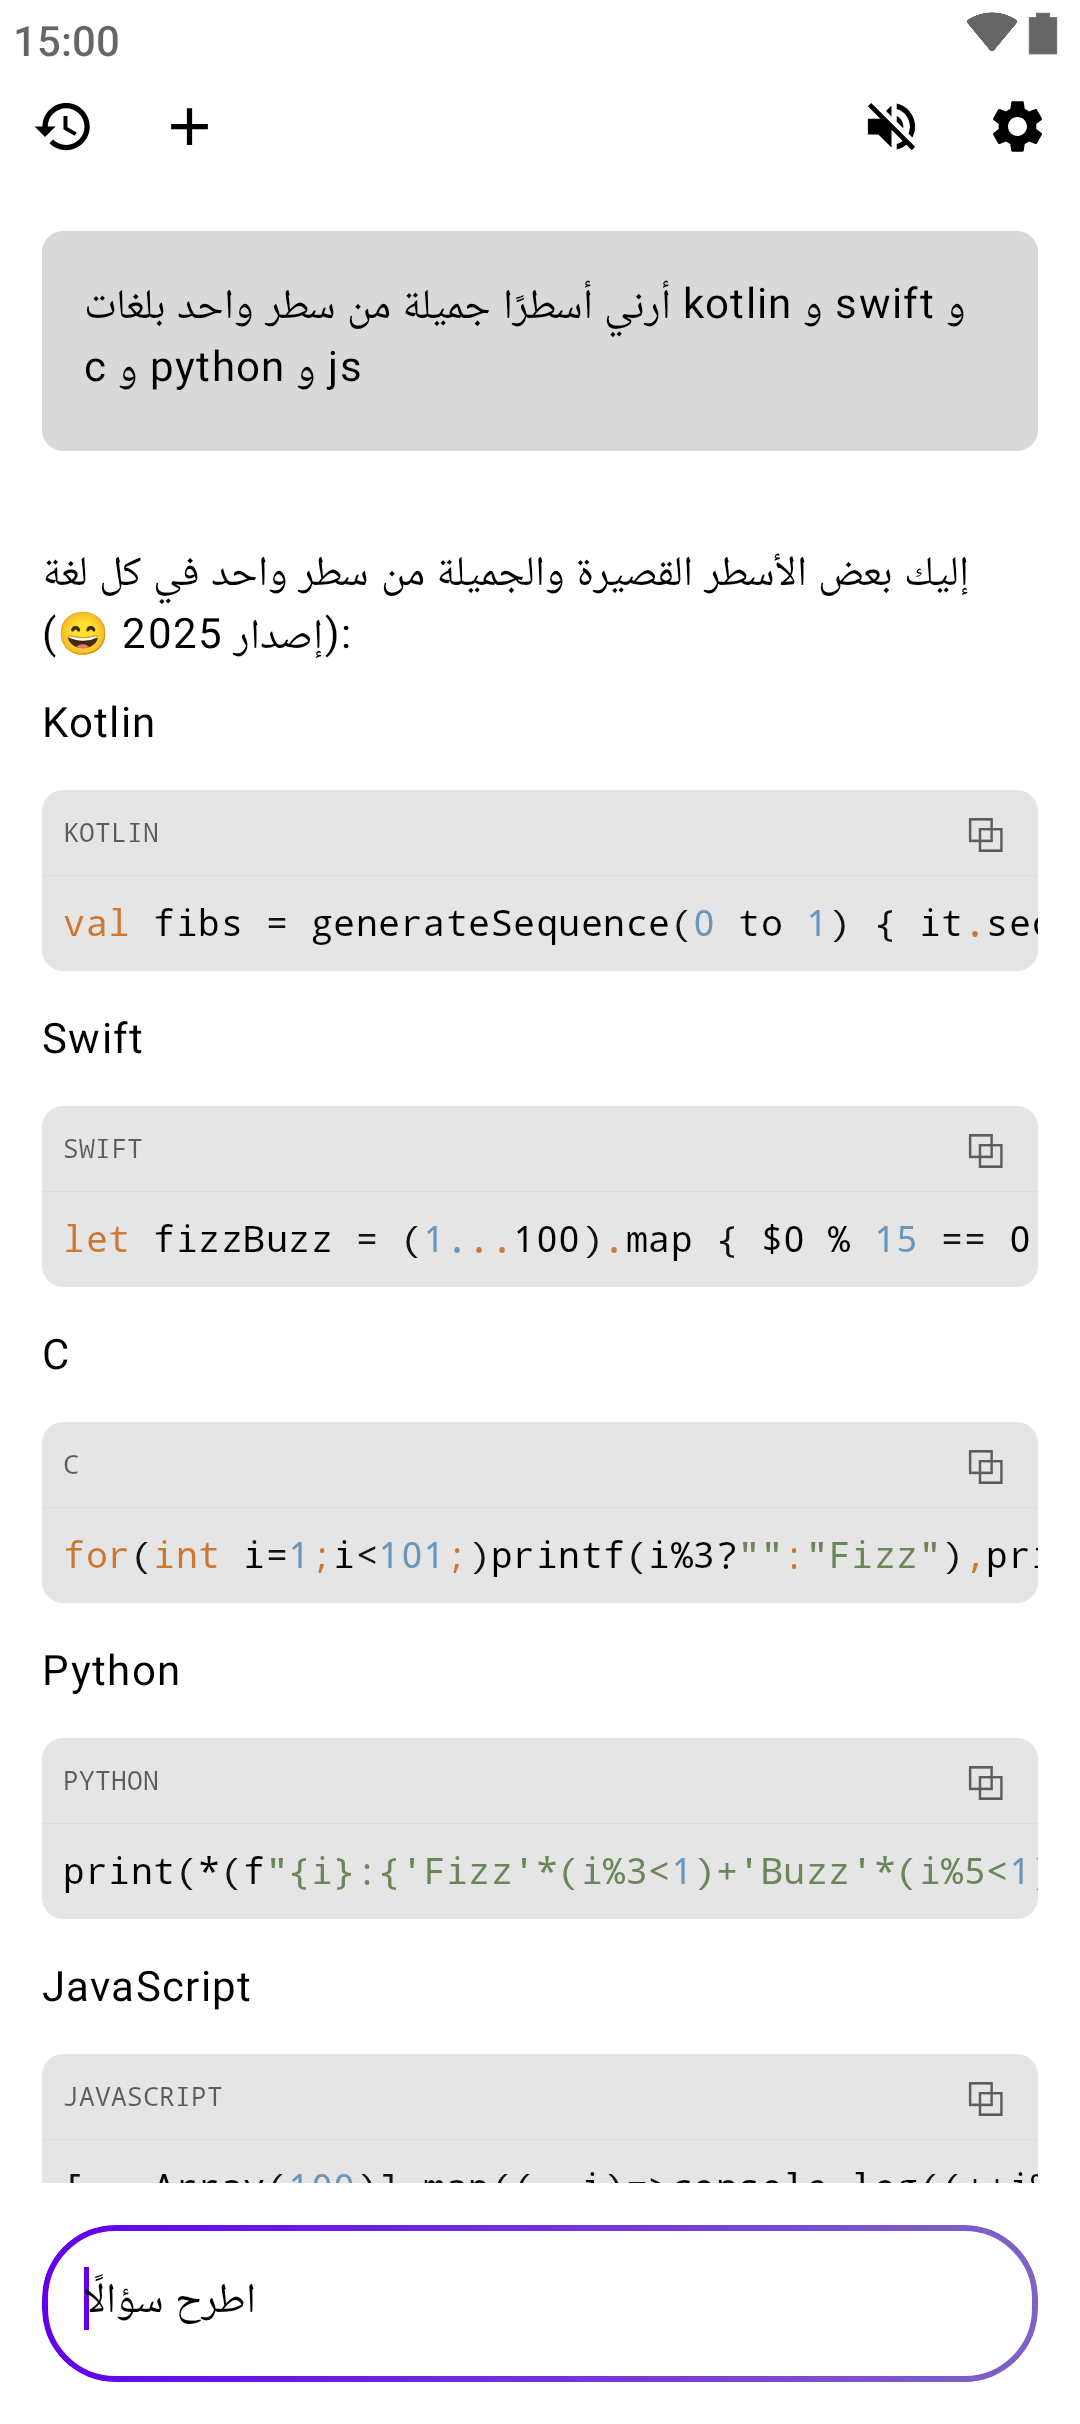Tap the KOTLIN language label header

point(111,834)
